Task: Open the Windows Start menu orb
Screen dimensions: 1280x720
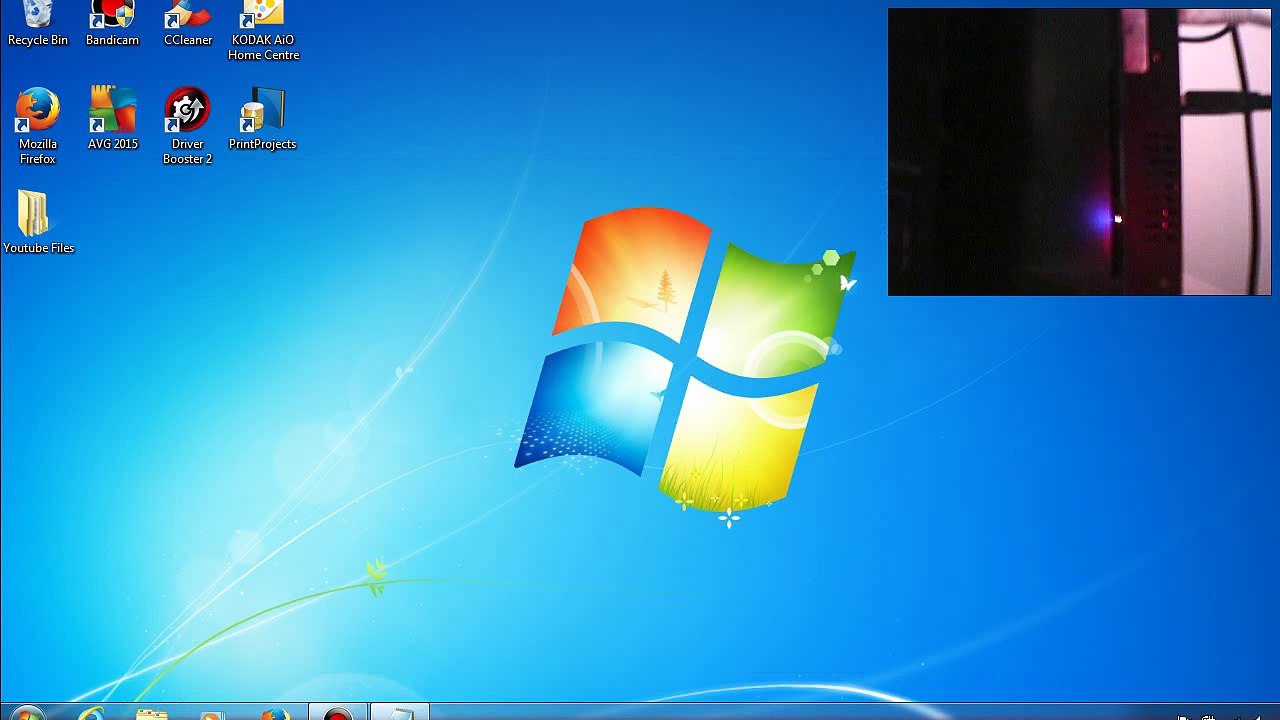Action: coord(28,714)
